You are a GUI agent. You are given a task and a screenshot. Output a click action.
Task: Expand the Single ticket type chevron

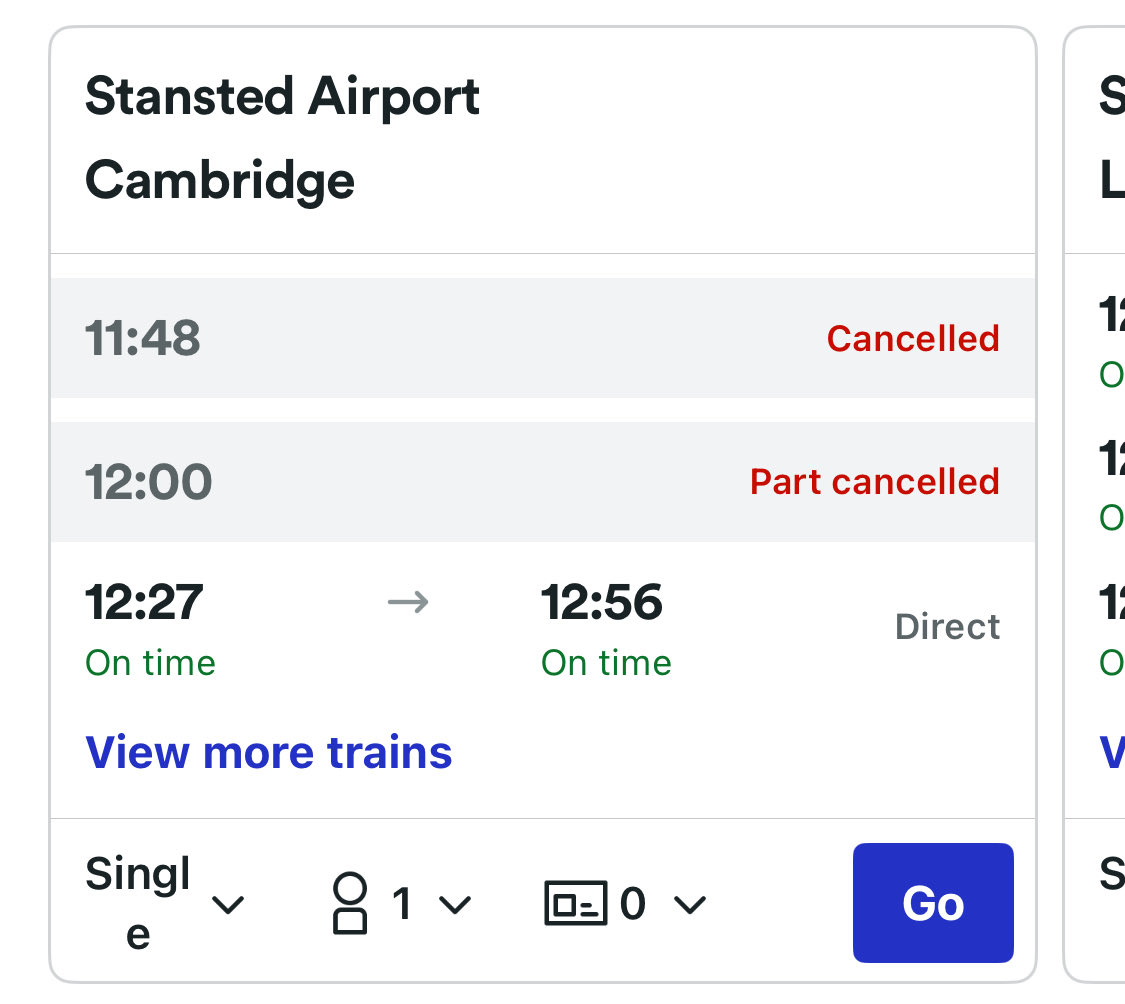coord(229,905)
